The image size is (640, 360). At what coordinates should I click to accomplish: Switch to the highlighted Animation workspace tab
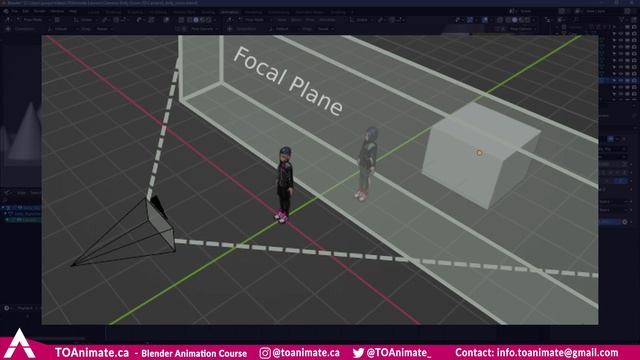(x=230, y=12)
